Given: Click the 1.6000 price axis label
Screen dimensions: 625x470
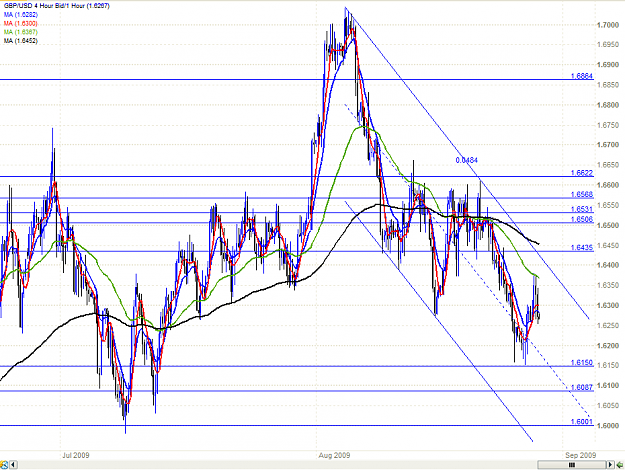Looking at the screenshot, I should [608, 425].
